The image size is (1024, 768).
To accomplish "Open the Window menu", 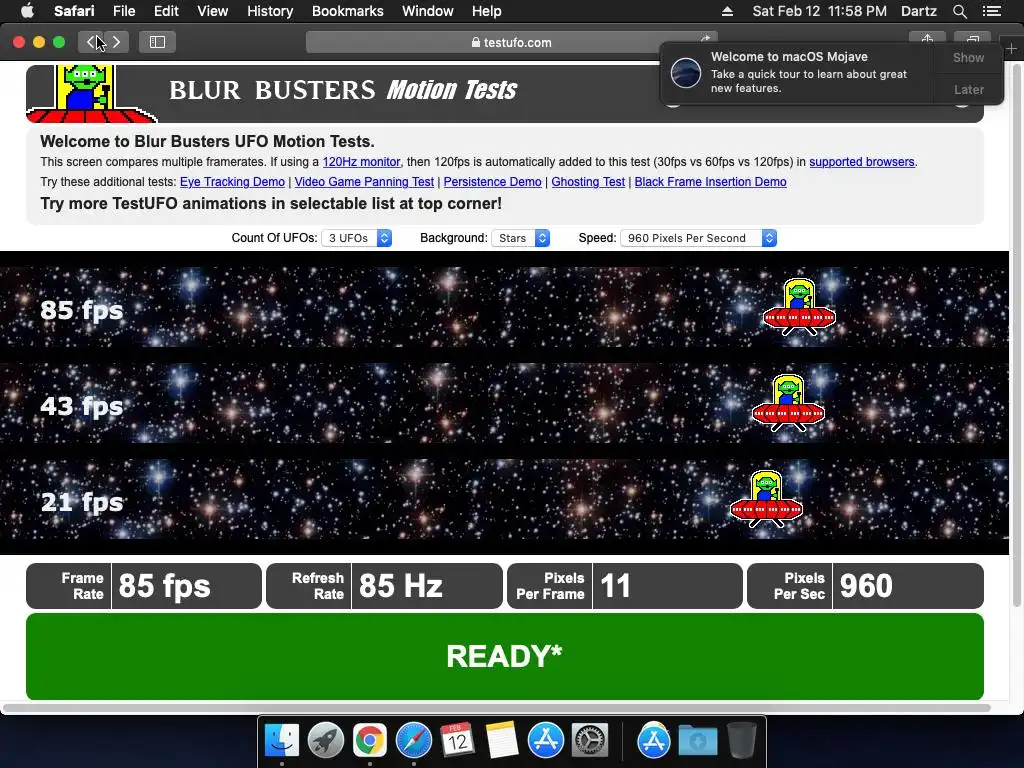I will pos(428,11).
